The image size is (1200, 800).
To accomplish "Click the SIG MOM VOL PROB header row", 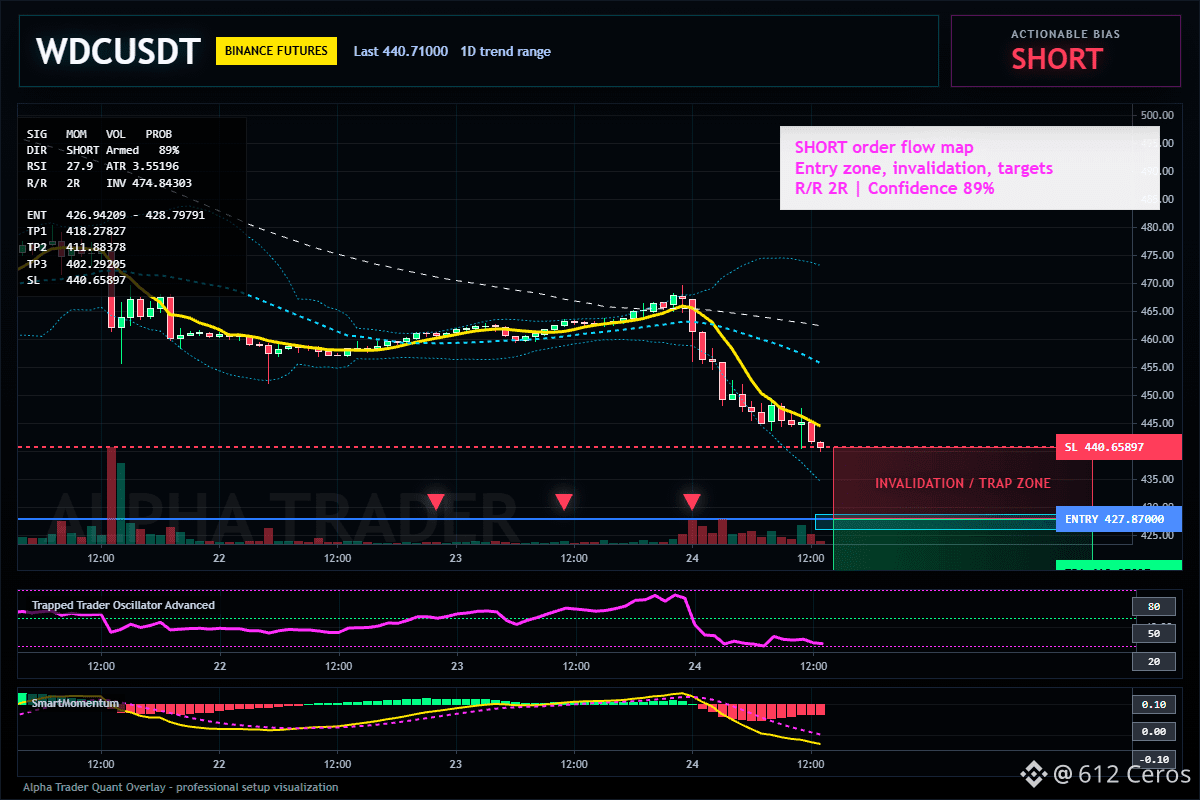I will pyautogui.click(x=99, y=133).
